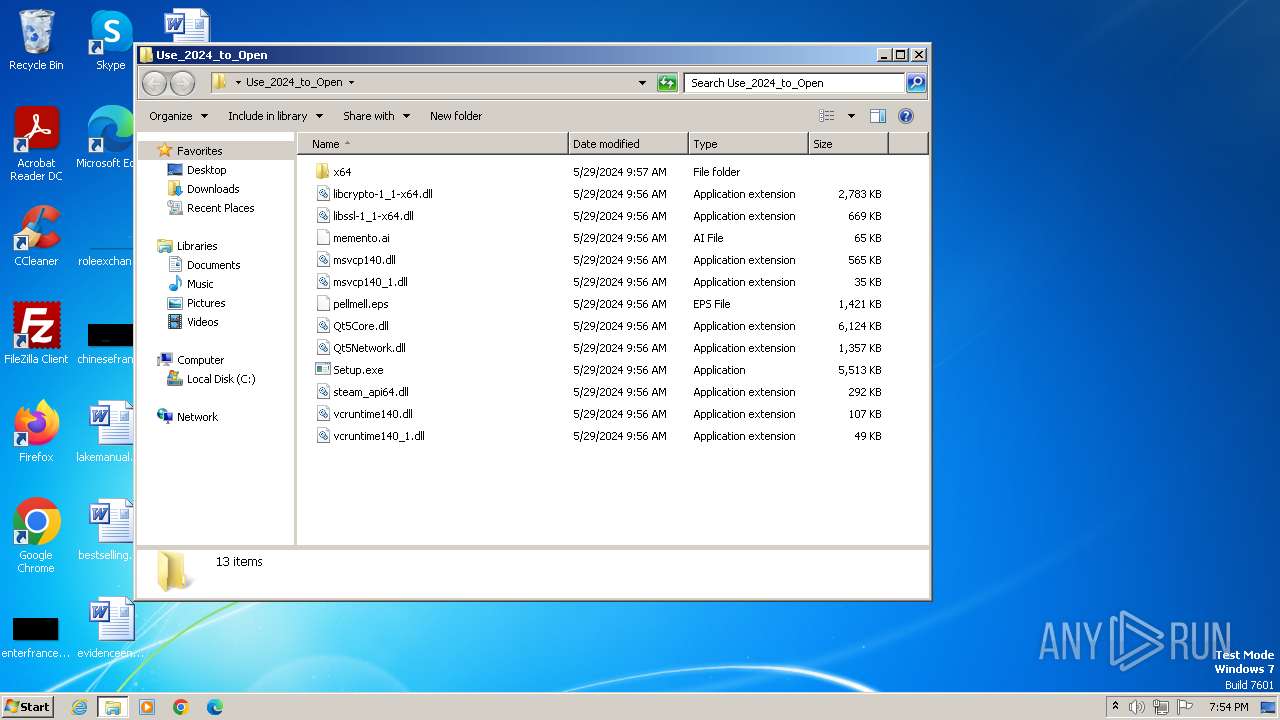Open Videos library in navigation pane
This screenshot has height=720, width=1280.
(202, 322)
